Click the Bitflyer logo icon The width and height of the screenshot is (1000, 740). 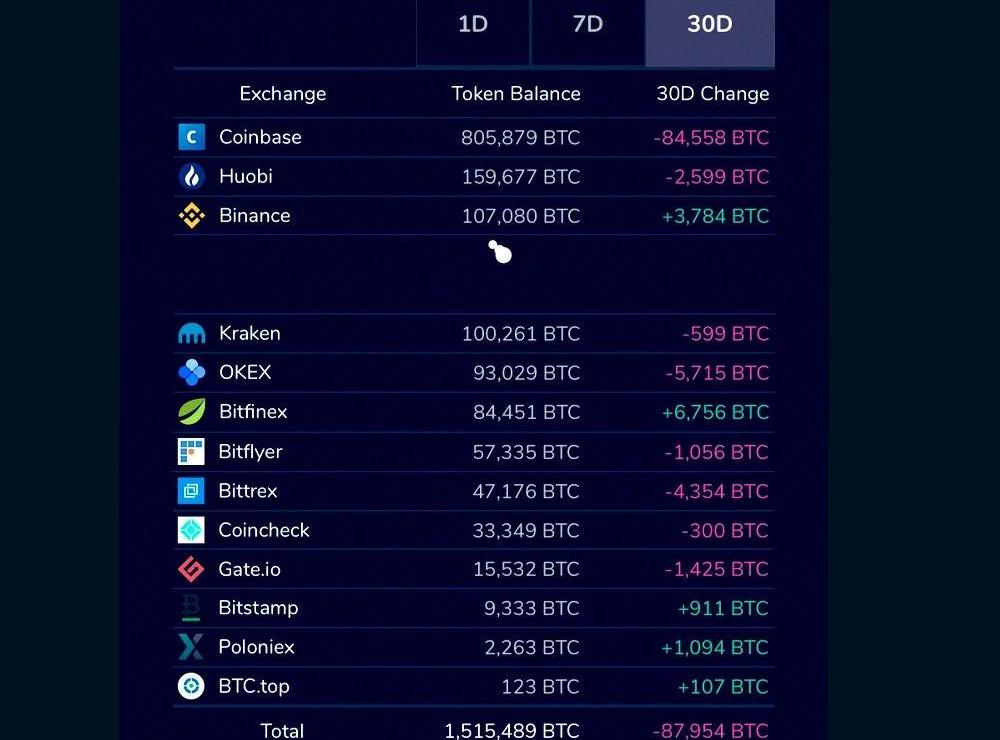point(191,452)
